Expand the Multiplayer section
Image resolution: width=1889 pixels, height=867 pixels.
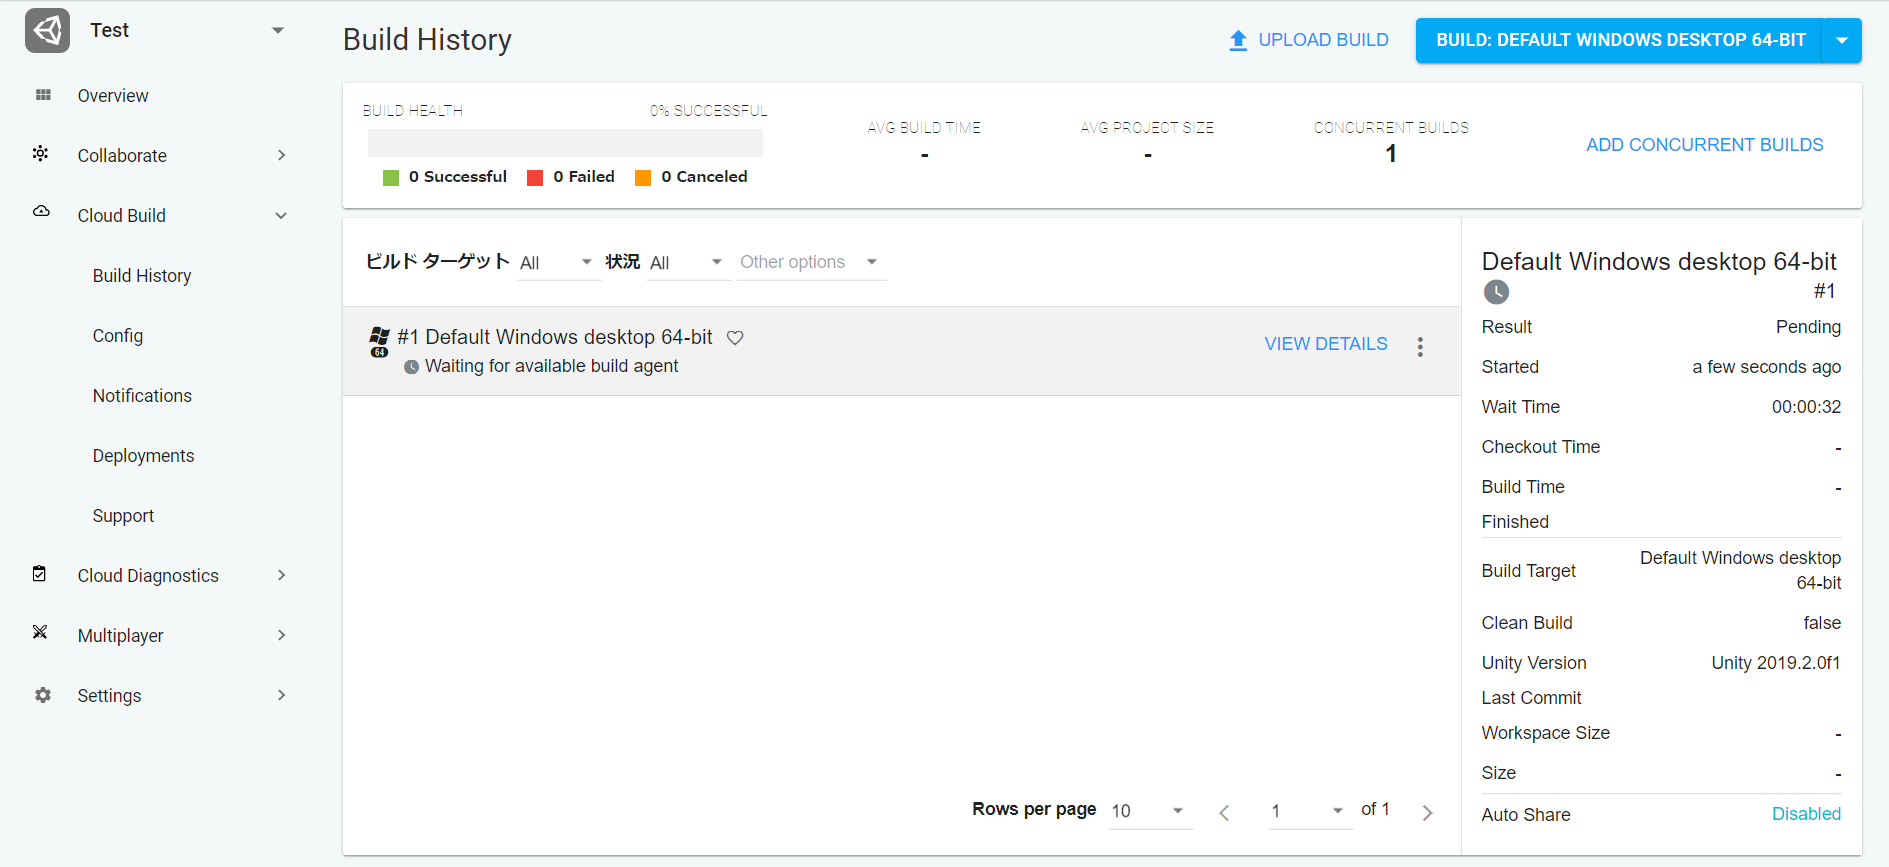pyautogui.click(x=282, y=635)
